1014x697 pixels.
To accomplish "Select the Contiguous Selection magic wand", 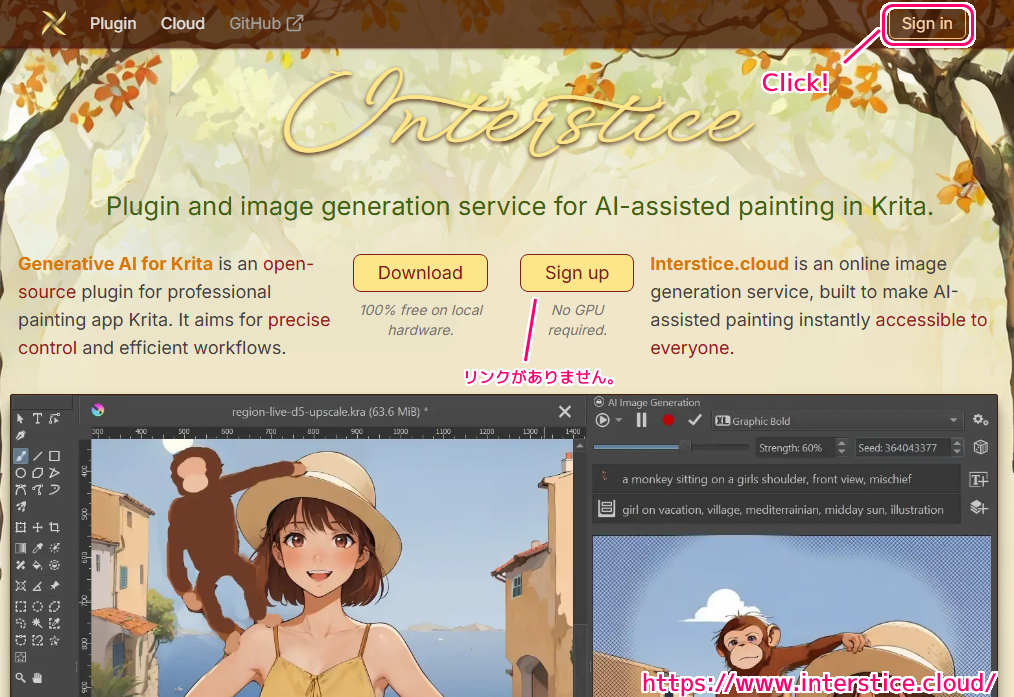I will (38, 623).
